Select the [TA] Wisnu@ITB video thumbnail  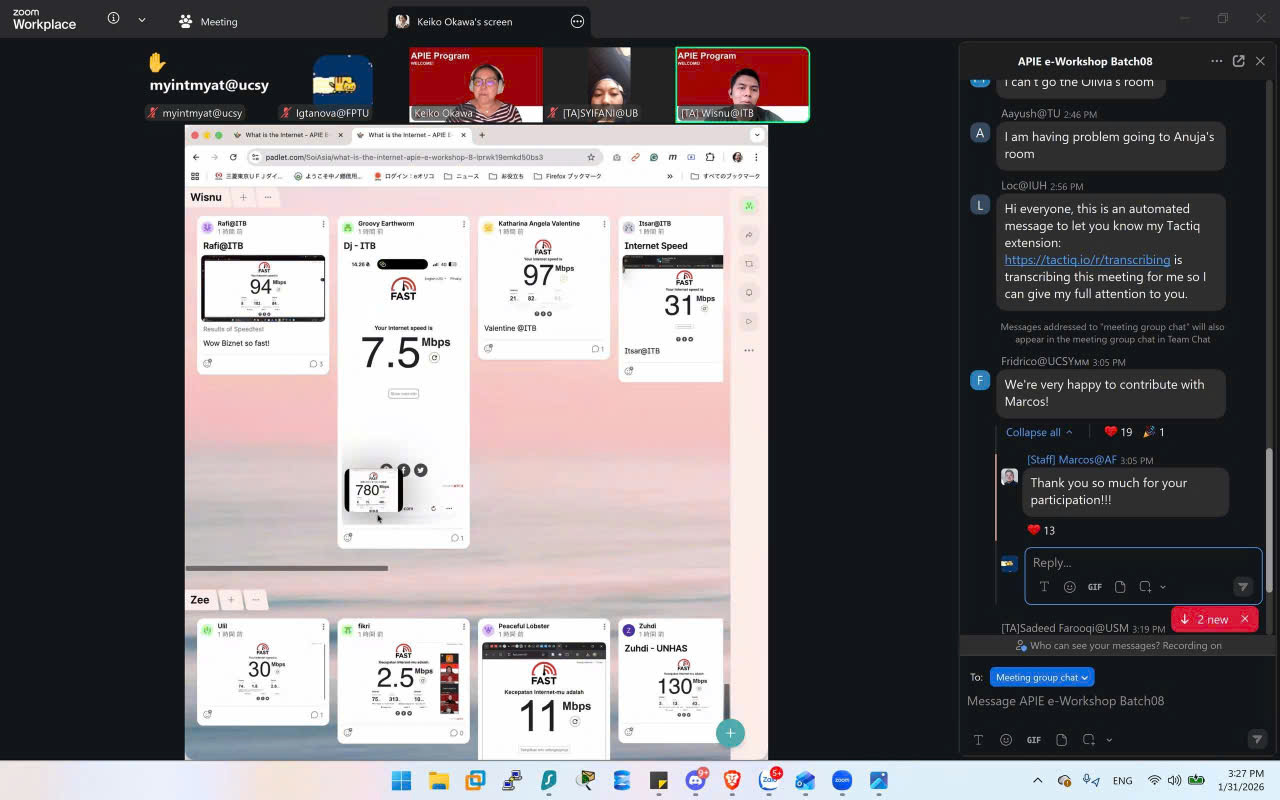742,84
